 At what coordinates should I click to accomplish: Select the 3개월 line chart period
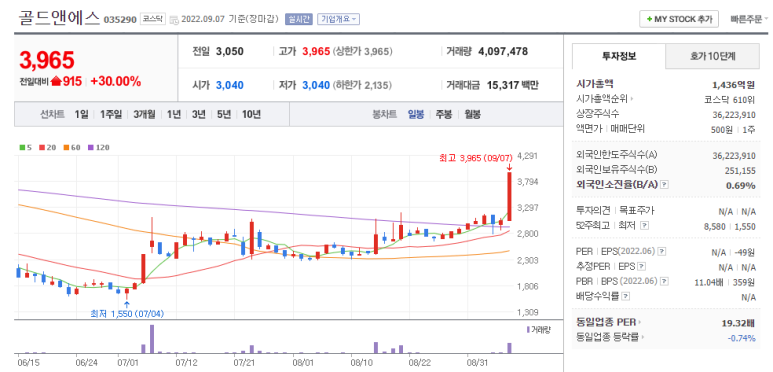pyautogui.click(x=144, y=115)
